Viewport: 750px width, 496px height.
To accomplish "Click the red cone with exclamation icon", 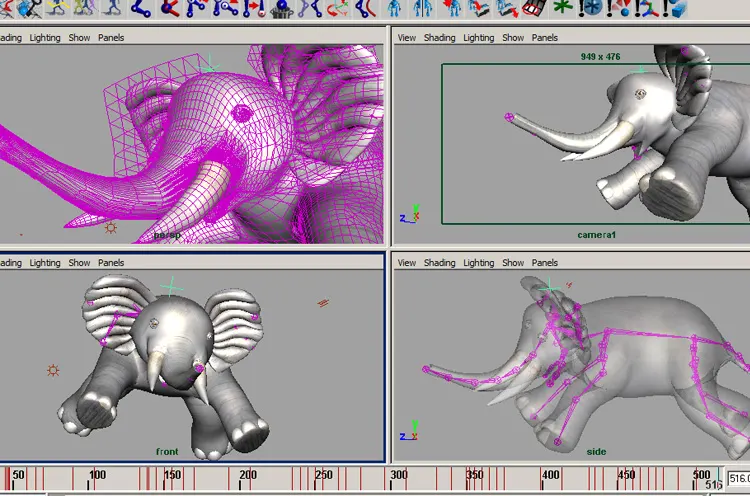I will pyautogui.click(x=619, y=9).
